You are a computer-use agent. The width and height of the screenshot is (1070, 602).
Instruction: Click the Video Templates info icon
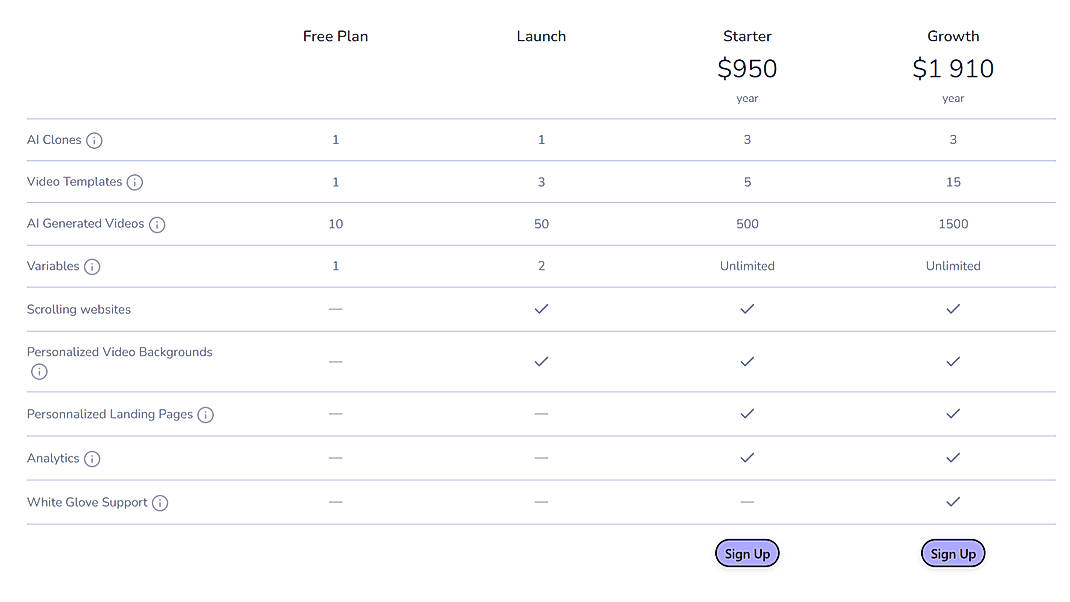(x=136, y=182)
